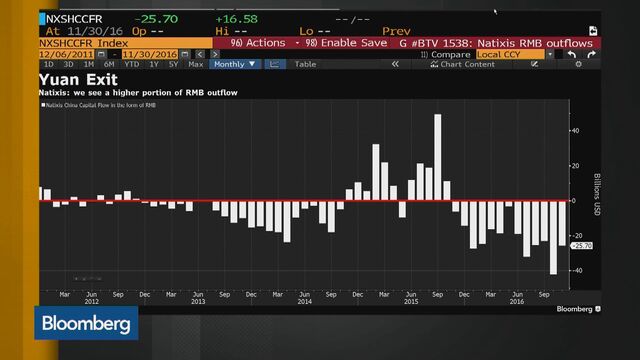
Task: Step date range backward with left arrow
Action: pyautogui.click(x=200, y=54)
